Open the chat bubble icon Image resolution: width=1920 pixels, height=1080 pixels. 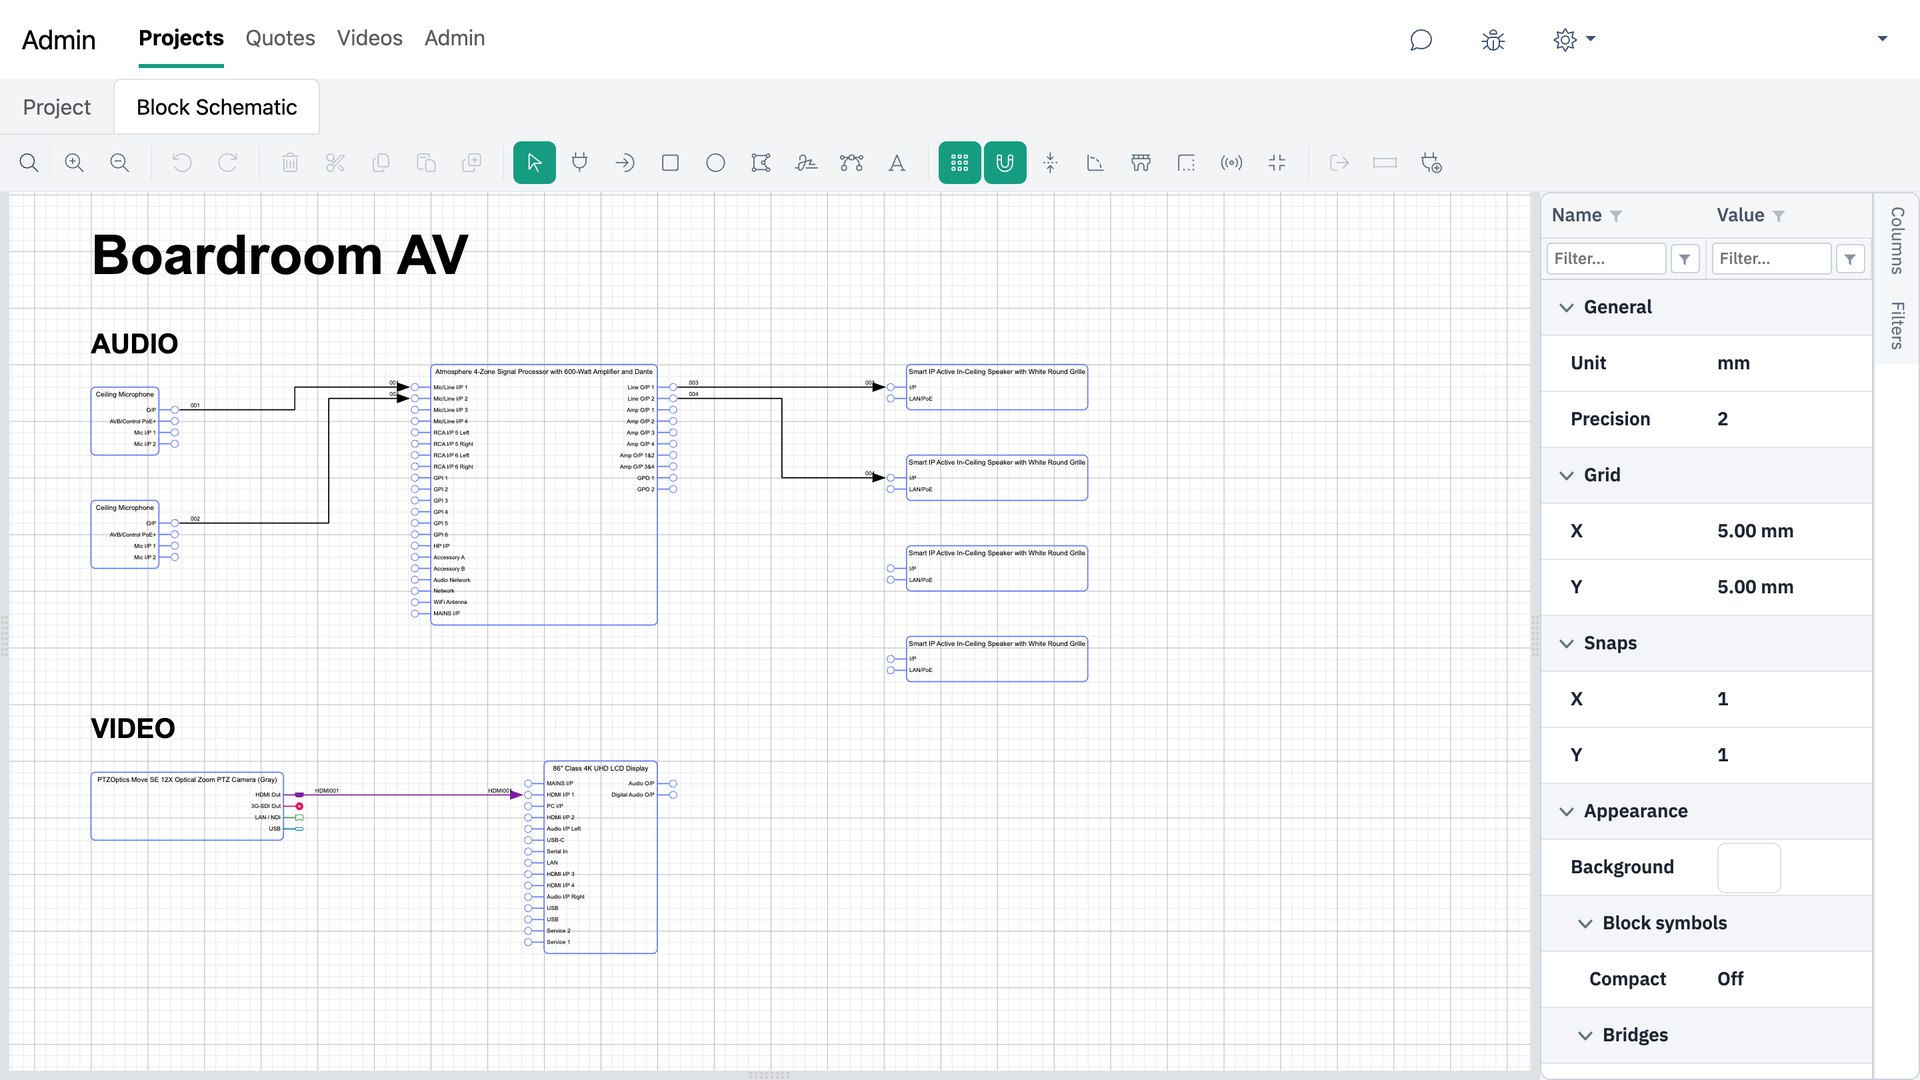1421,40
